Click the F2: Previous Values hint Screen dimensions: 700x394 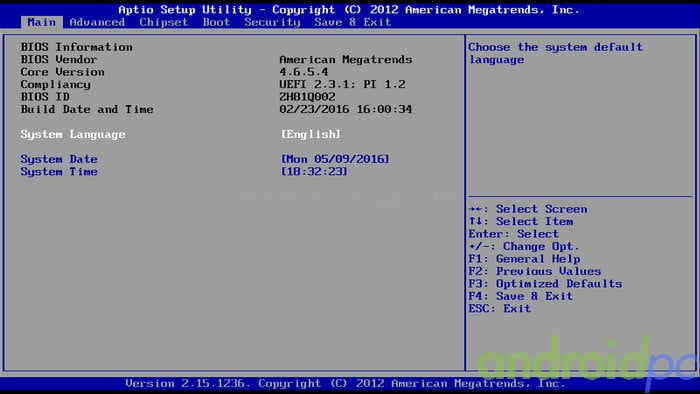[534, 272]
